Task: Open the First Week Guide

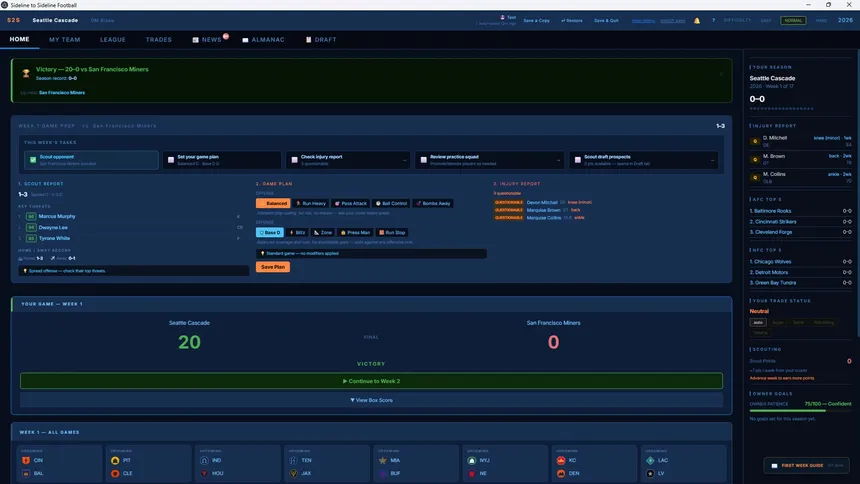Action: click(806, 465)
